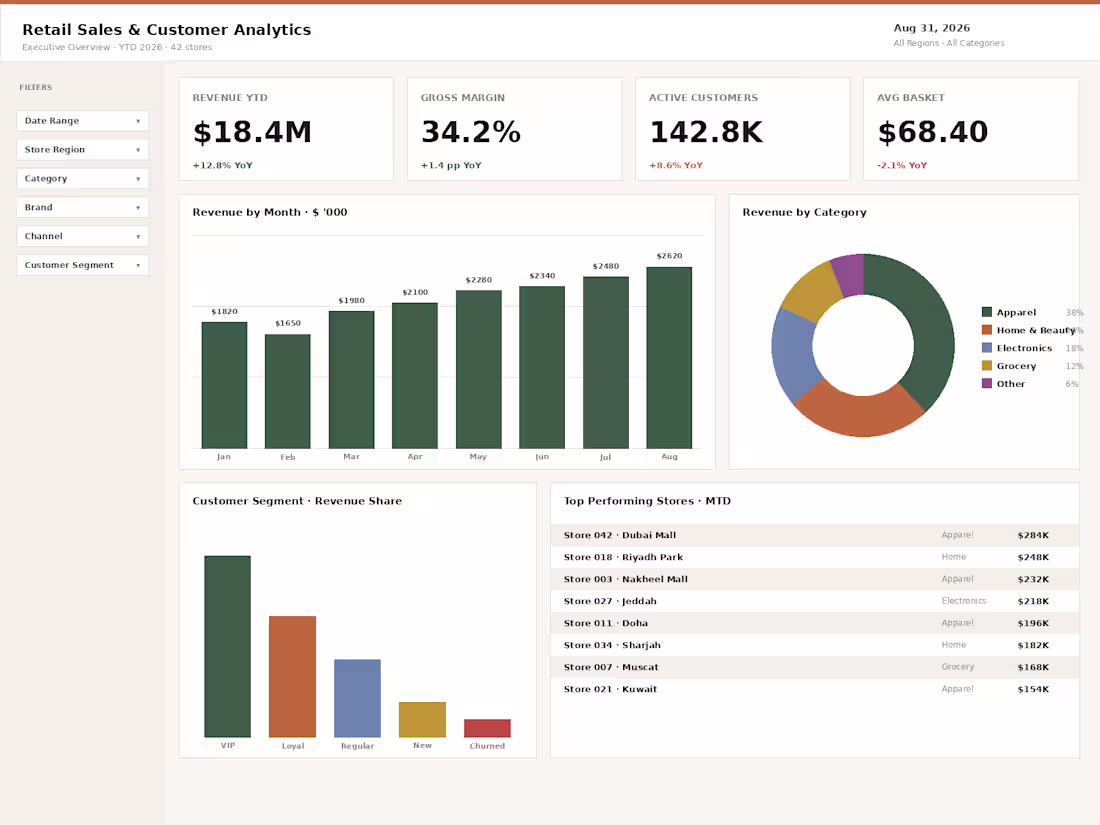Click the Grocery legend color swatch
The image size is (1100, 825).
point(987,365)
